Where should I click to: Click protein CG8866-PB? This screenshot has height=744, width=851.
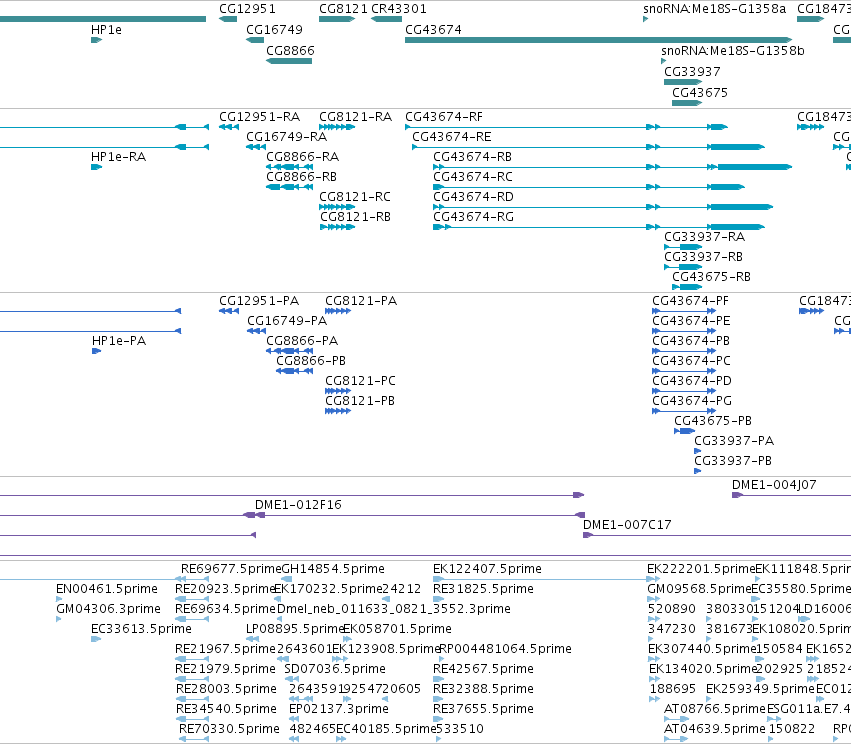[x=311, y=361]
